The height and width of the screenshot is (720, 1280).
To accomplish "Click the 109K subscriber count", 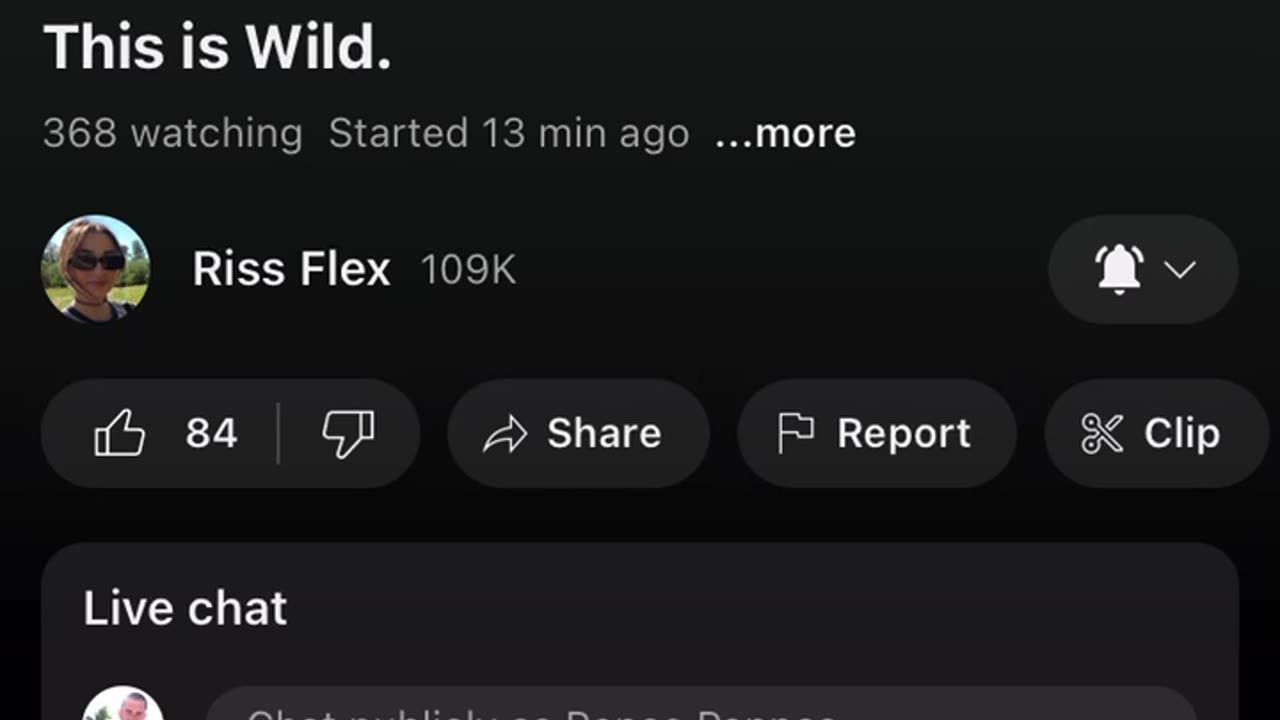I will pyautogui.click(x=468, y=269).
